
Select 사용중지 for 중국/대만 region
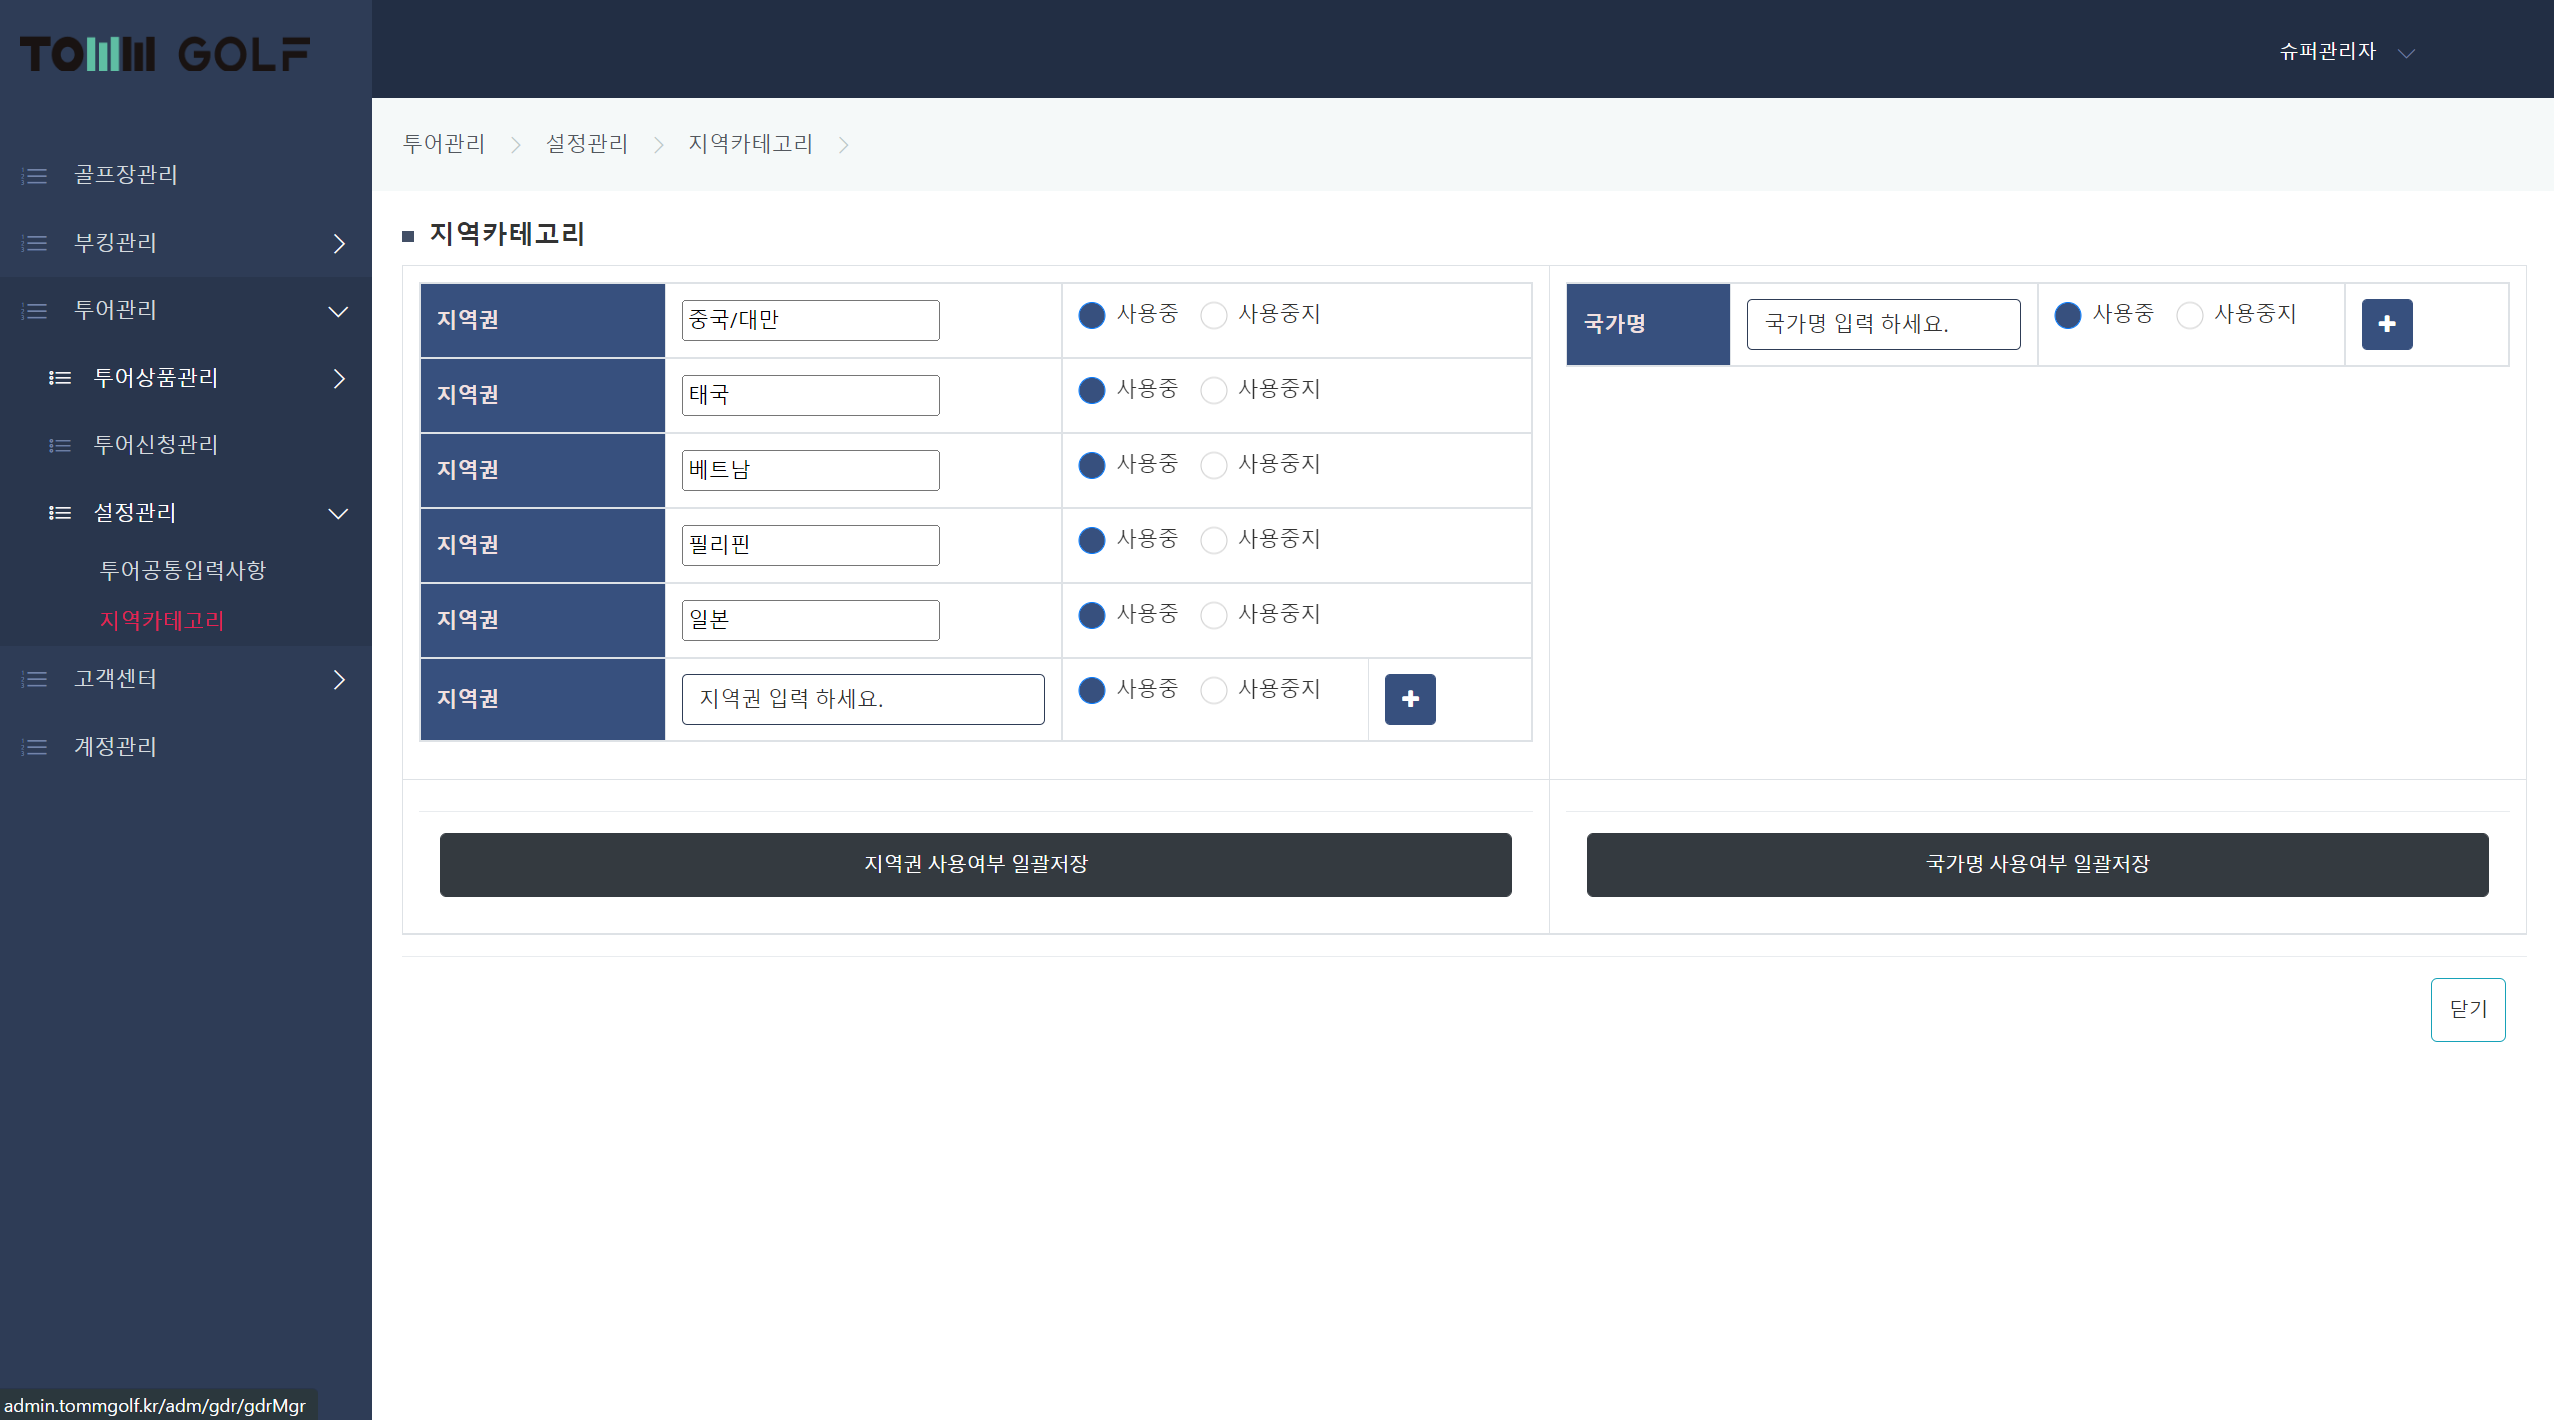click(x=1213, y=315)
